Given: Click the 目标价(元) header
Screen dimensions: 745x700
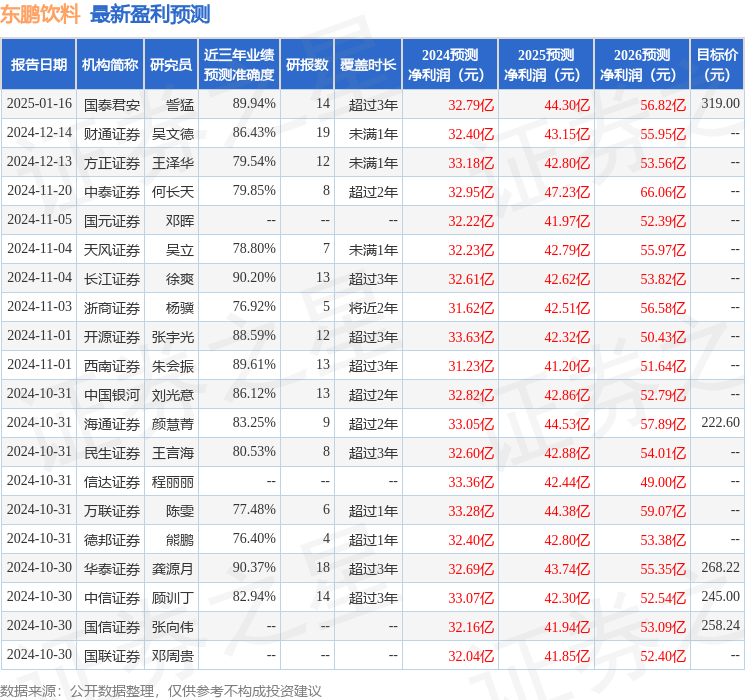Looking at the screenshot, I should point(716,65).
